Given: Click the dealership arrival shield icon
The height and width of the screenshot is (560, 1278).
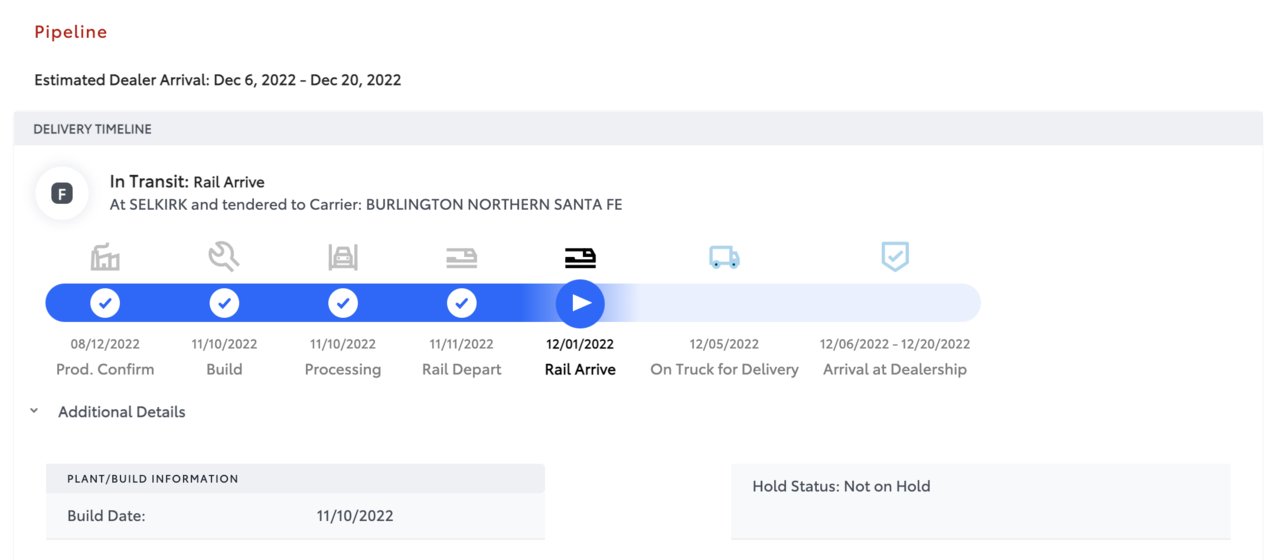Looking at the screenshot, I should pos(895,256).
